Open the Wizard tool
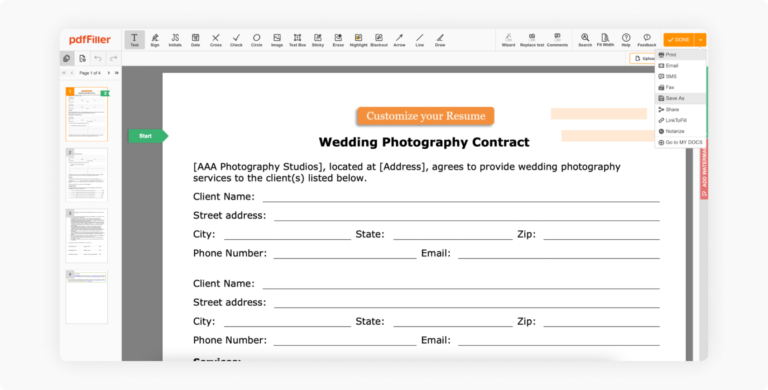 click(508, 40)
